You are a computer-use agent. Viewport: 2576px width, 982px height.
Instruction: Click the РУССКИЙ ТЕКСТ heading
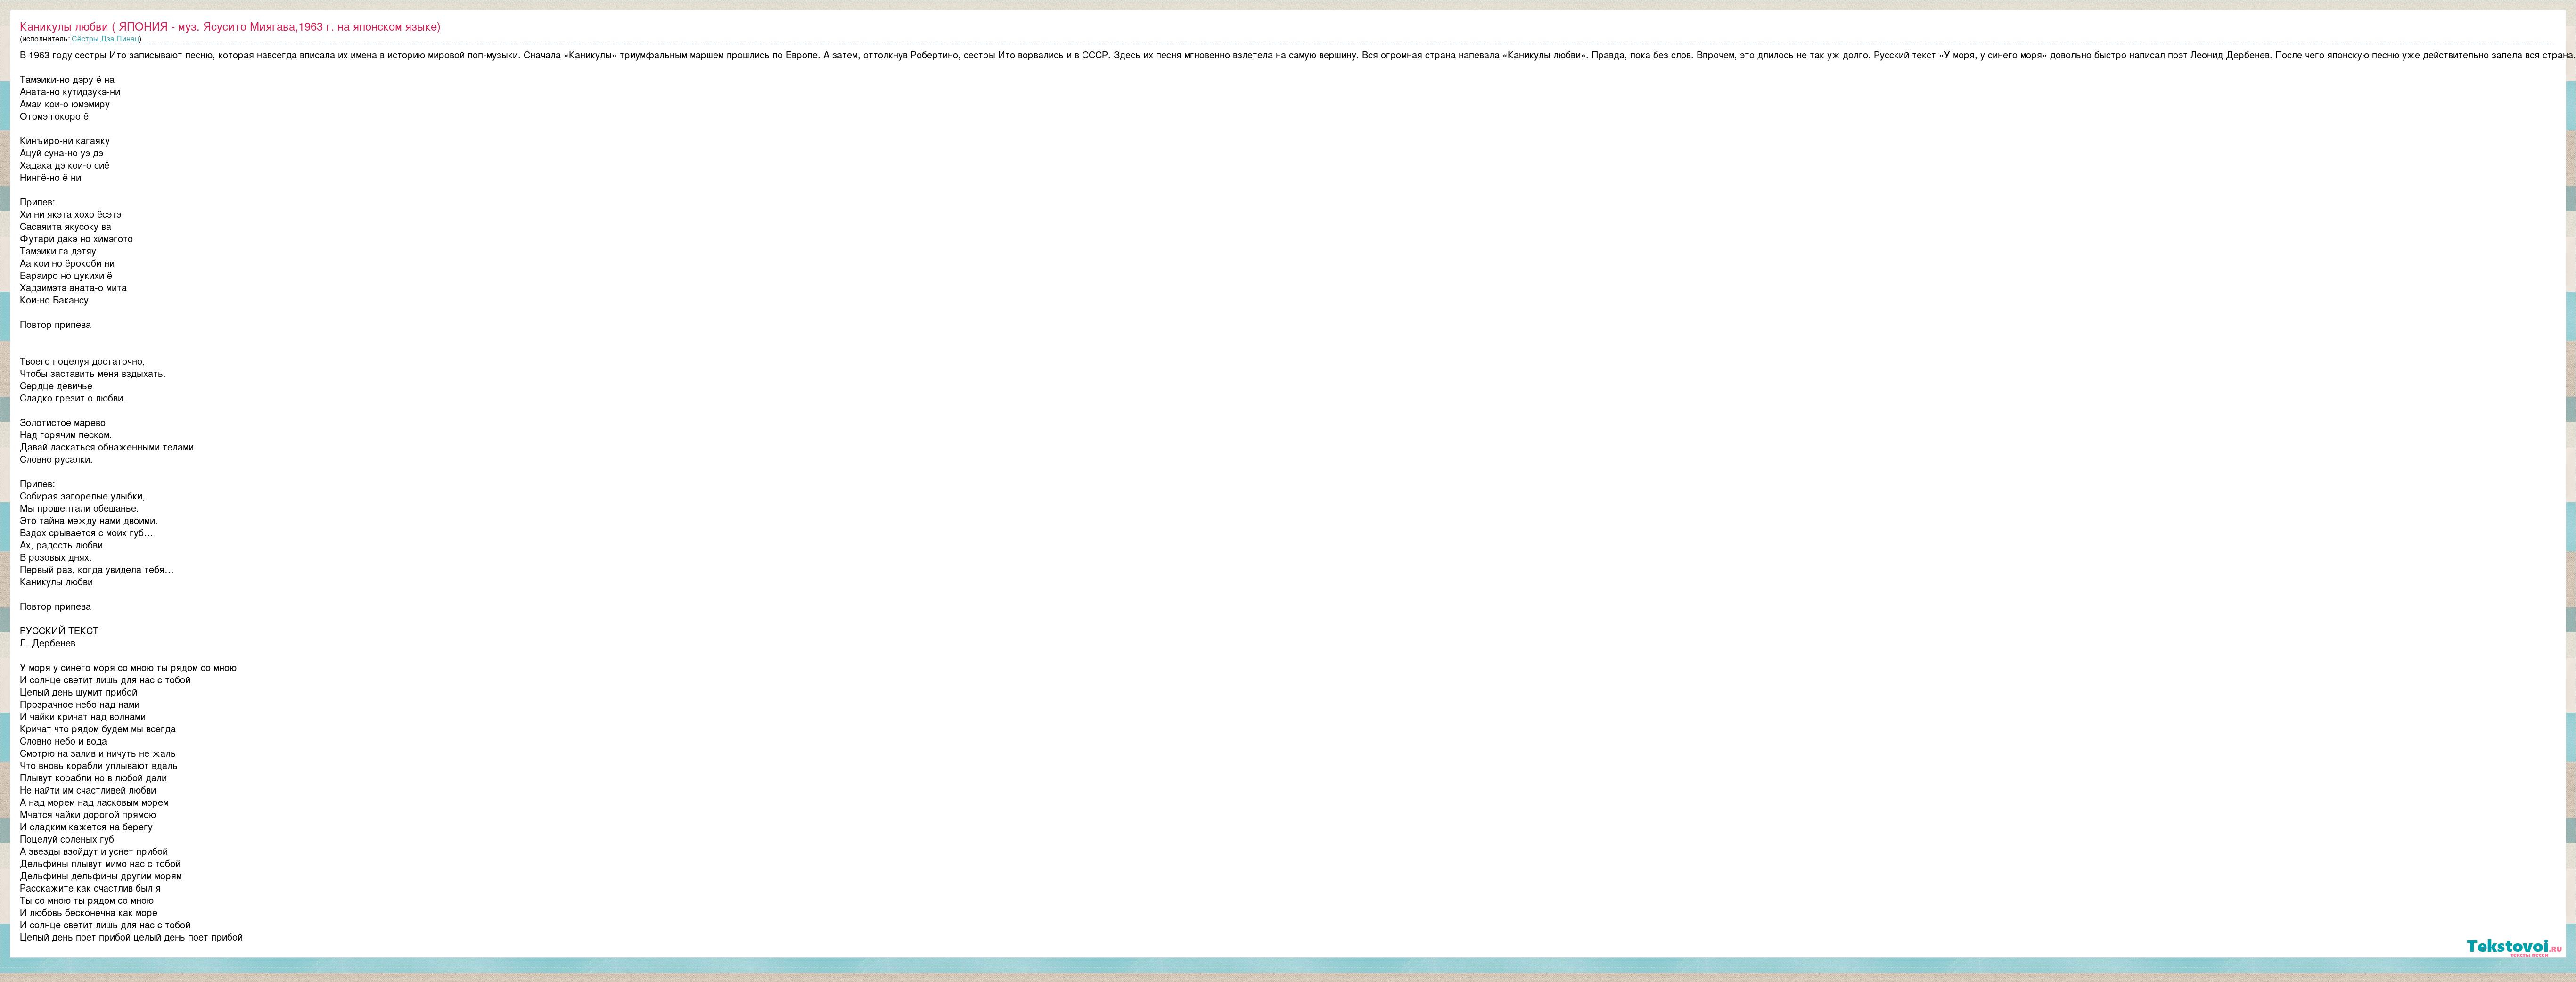pyautogui.click(x=59, y=631)
